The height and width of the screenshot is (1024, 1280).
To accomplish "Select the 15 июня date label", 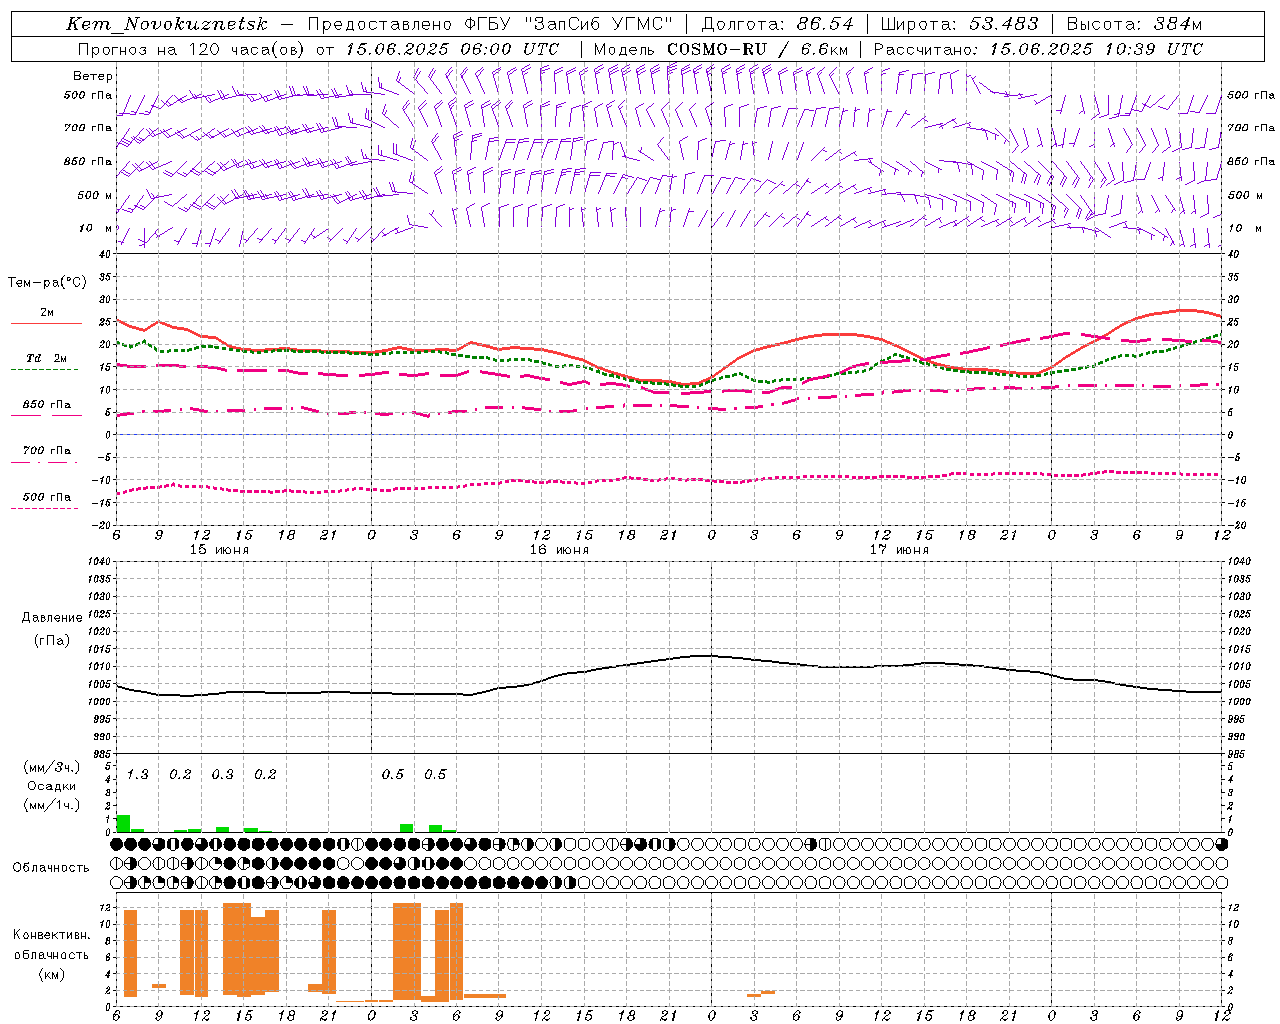I will [219, 550].
